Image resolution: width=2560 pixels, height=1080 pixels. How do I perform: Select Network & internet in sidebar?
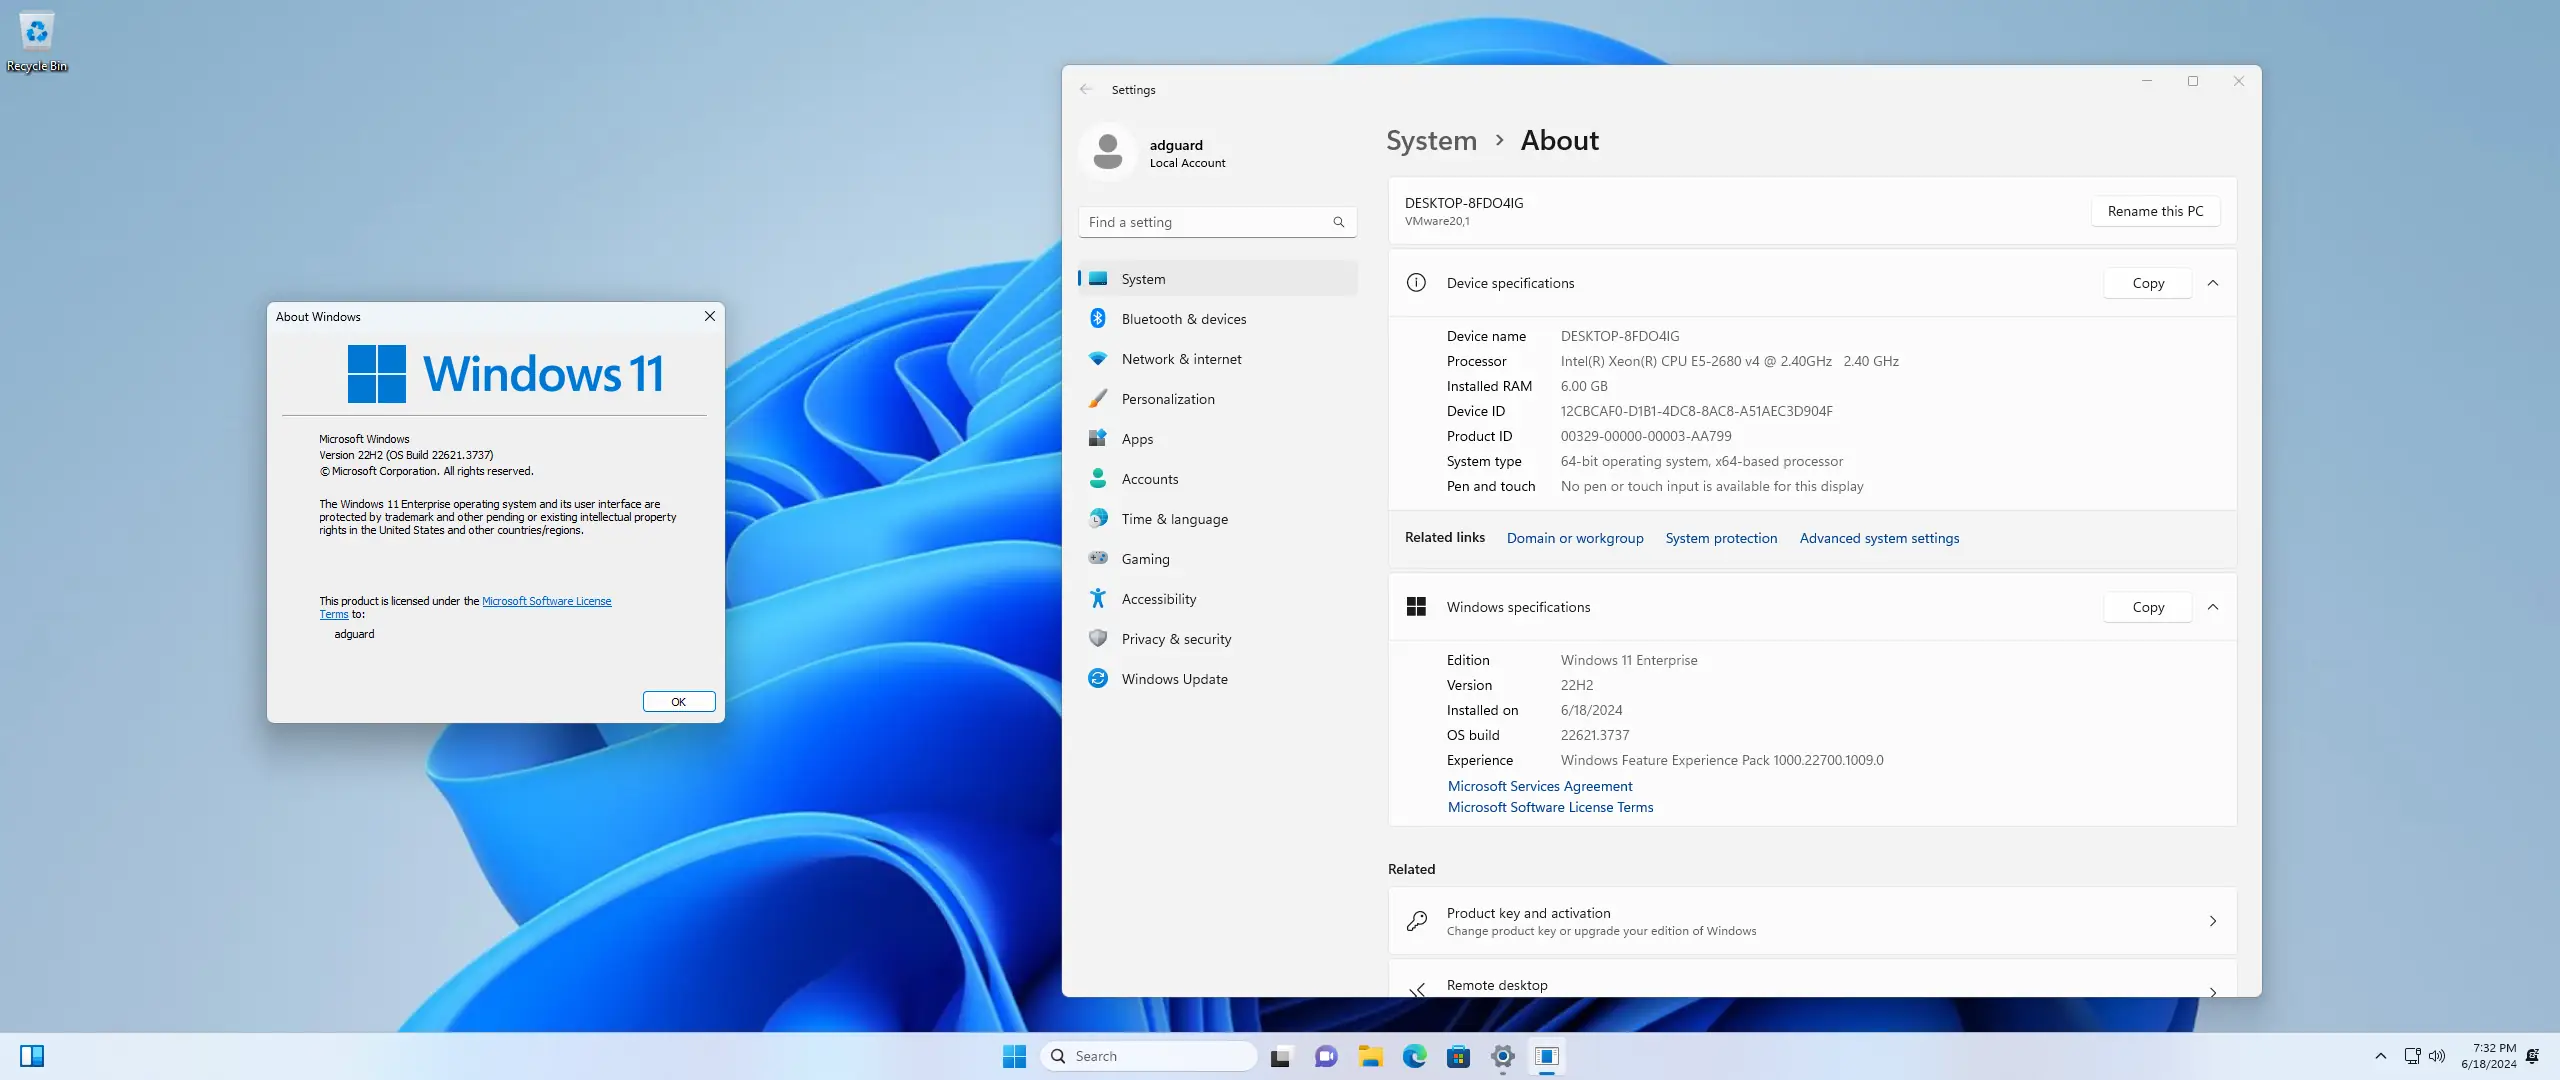point(1183,358)
